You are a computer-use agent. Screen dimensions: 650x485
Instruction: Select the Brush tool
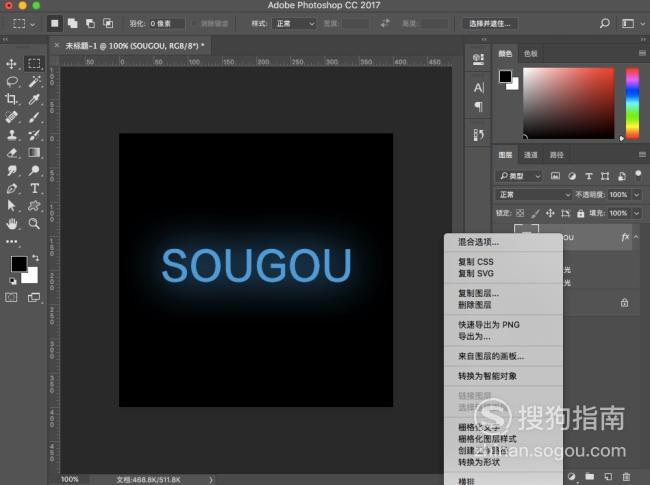click(34, 117)
